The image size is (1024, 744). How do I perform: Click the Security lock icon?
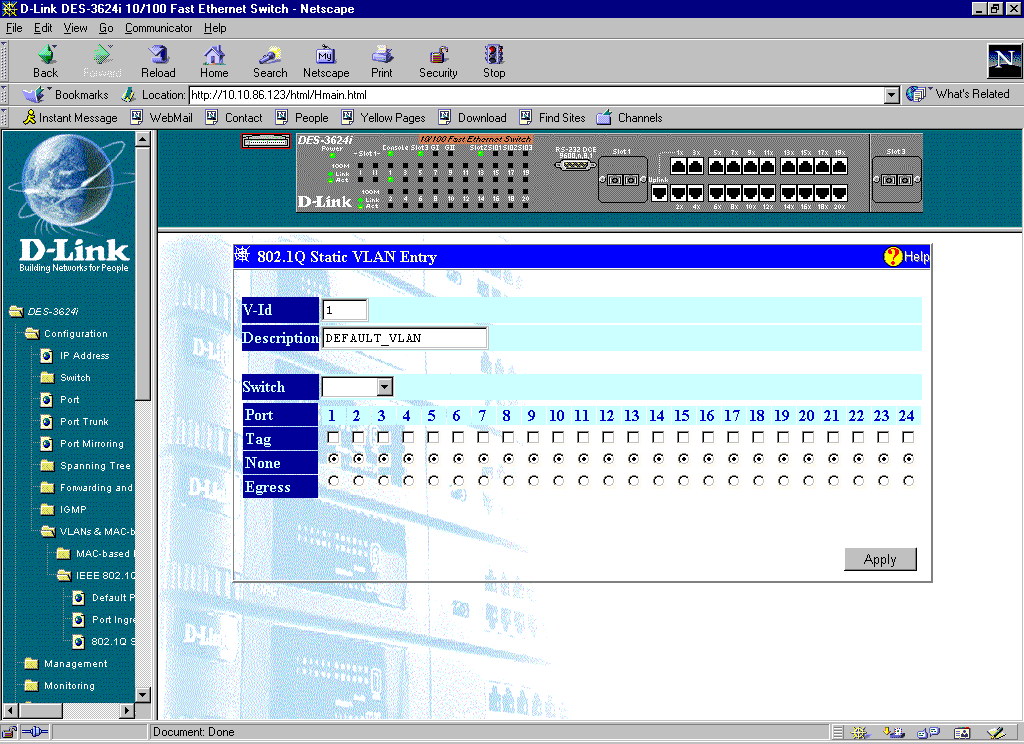pyautogui.click(x=438, y=56)
